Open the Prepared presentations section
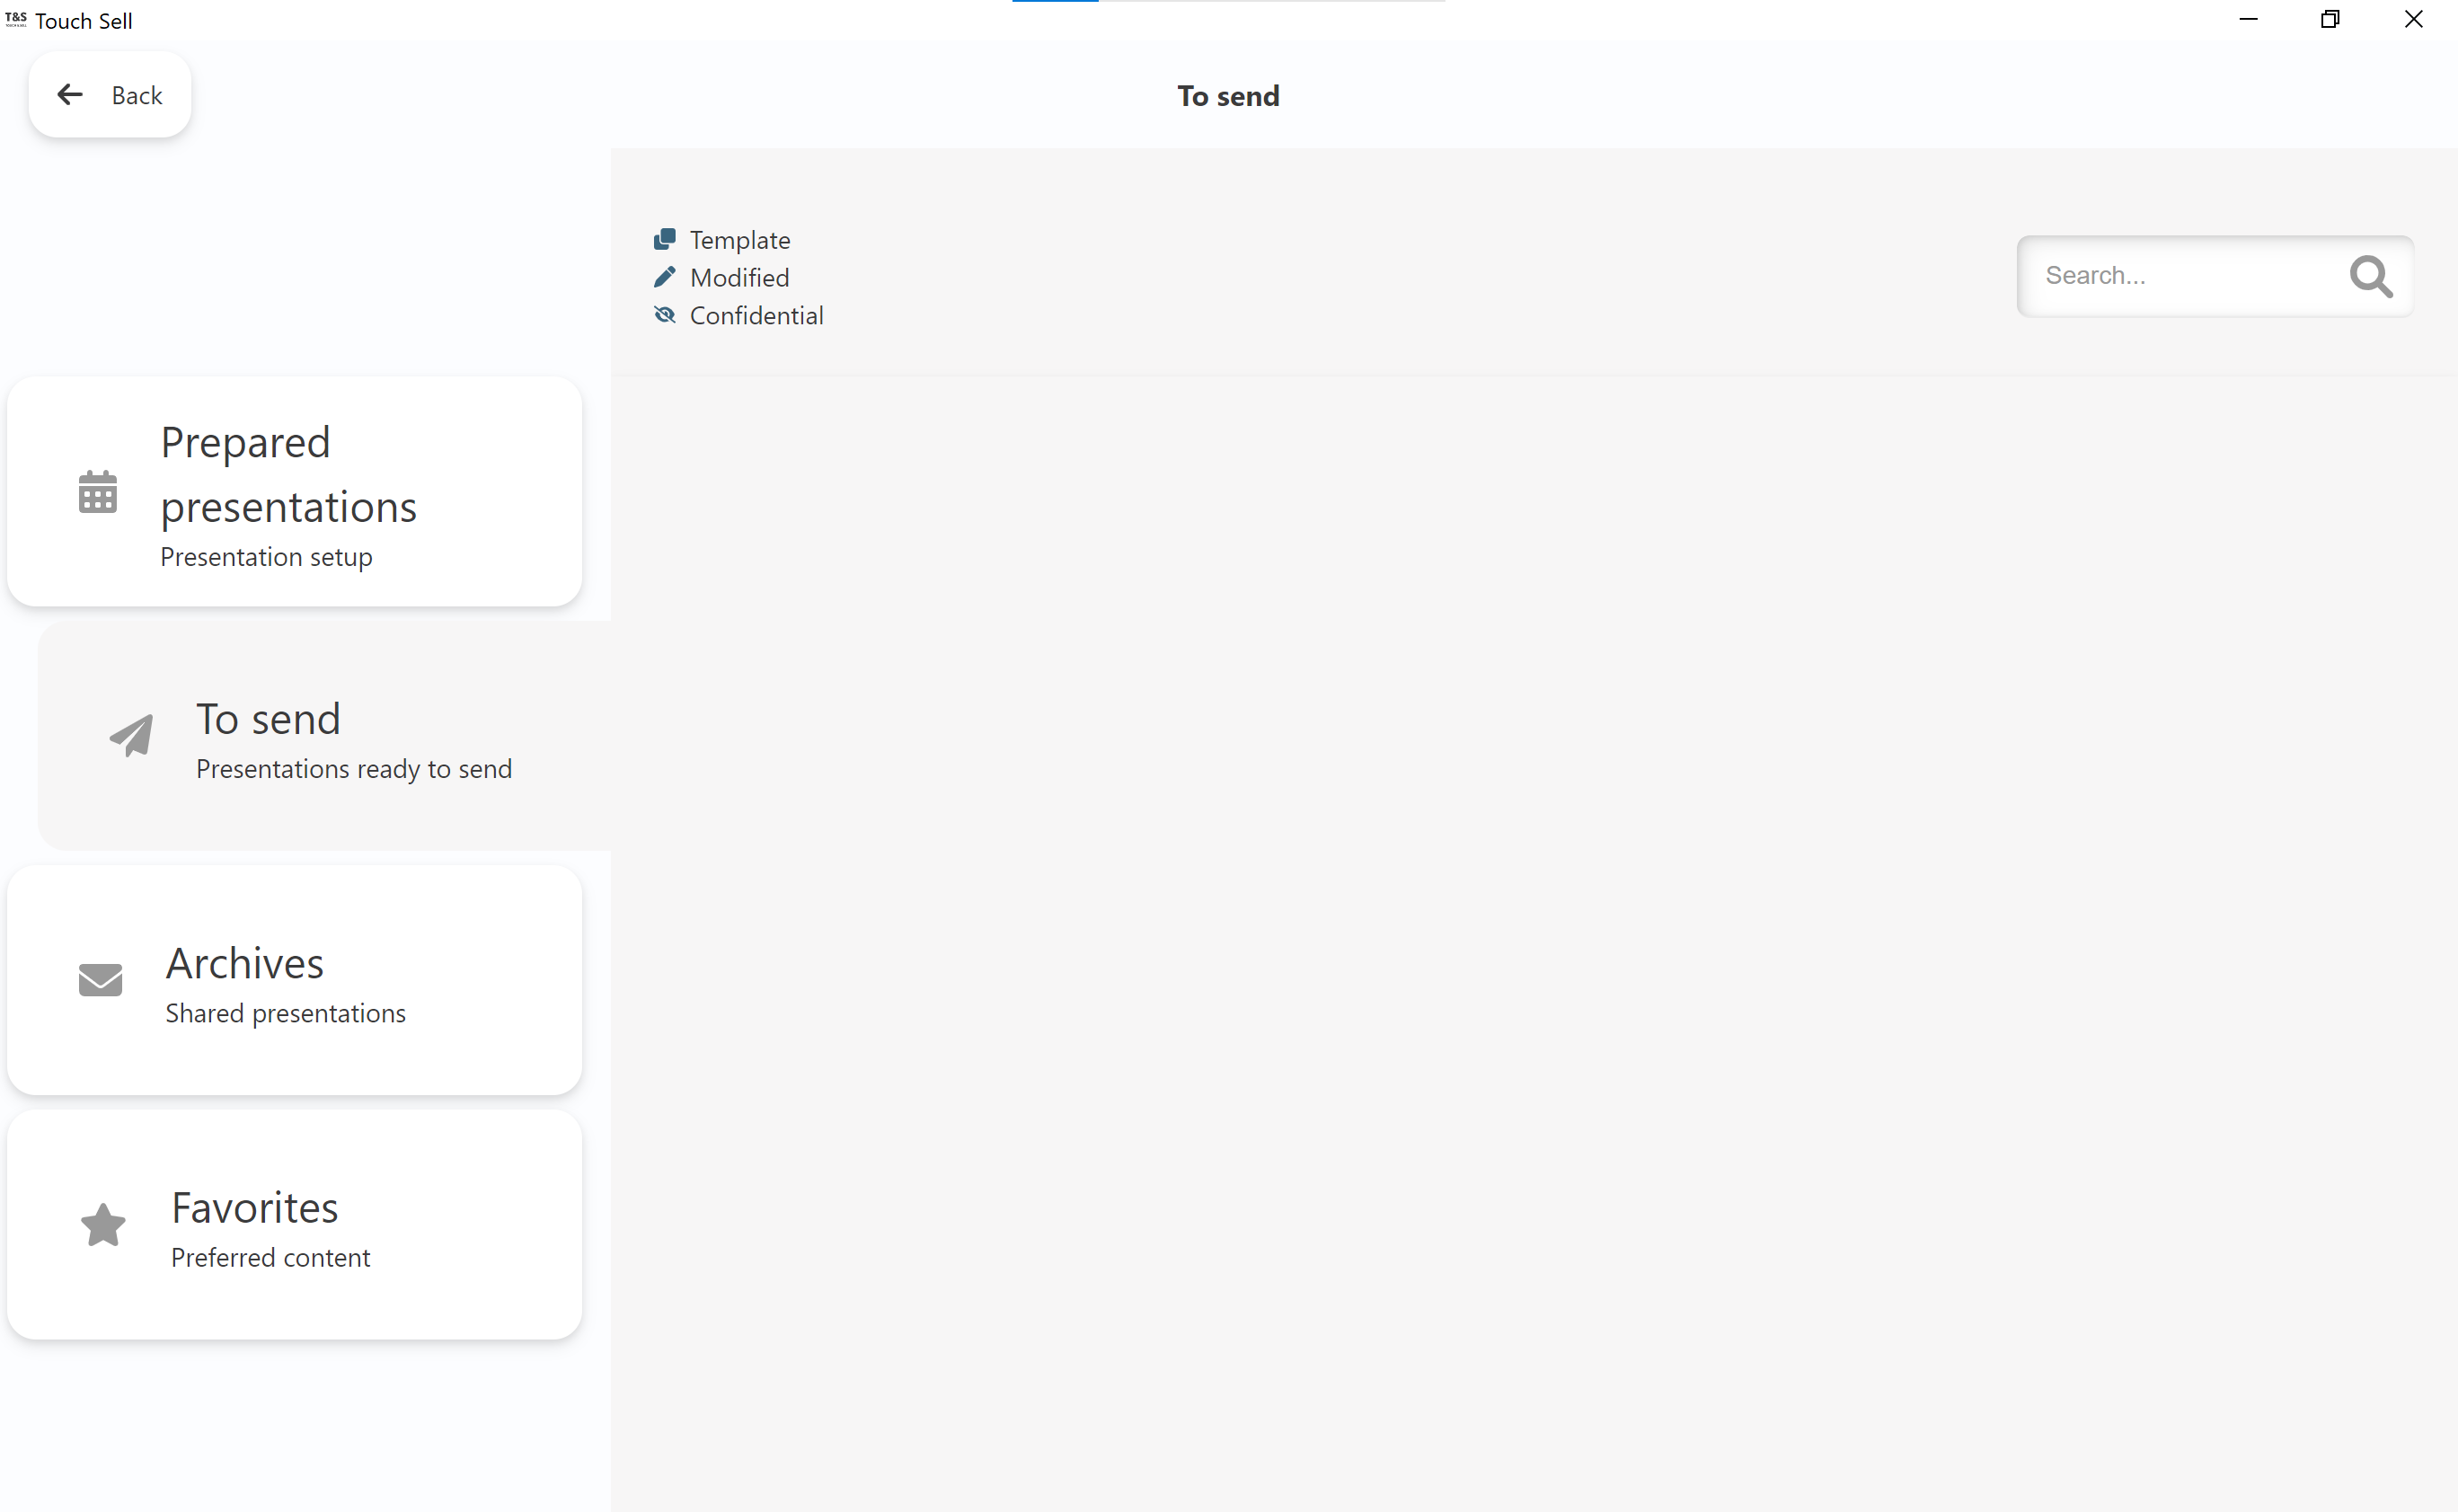2458x1512 pixels. (x=294, y=492)
